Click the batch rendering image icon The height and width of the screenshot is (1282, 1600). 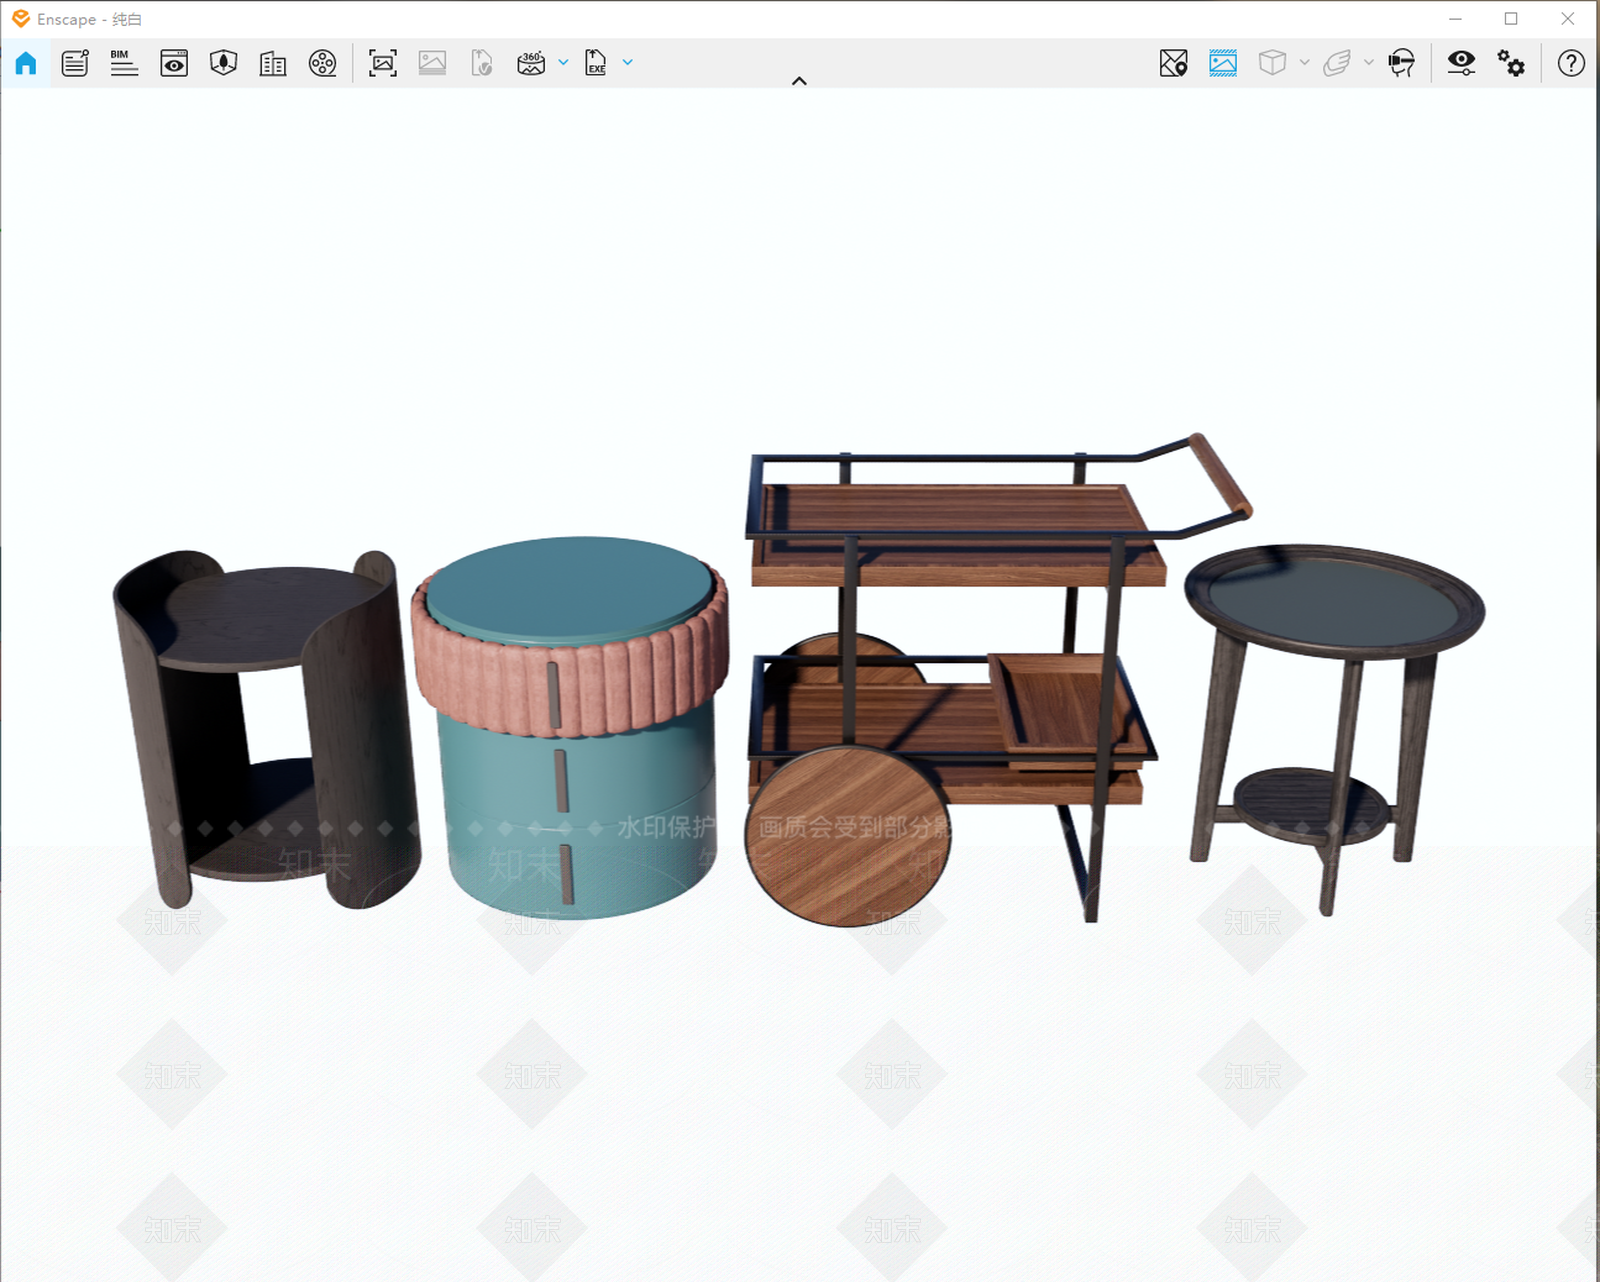click(x=432, y=63)
